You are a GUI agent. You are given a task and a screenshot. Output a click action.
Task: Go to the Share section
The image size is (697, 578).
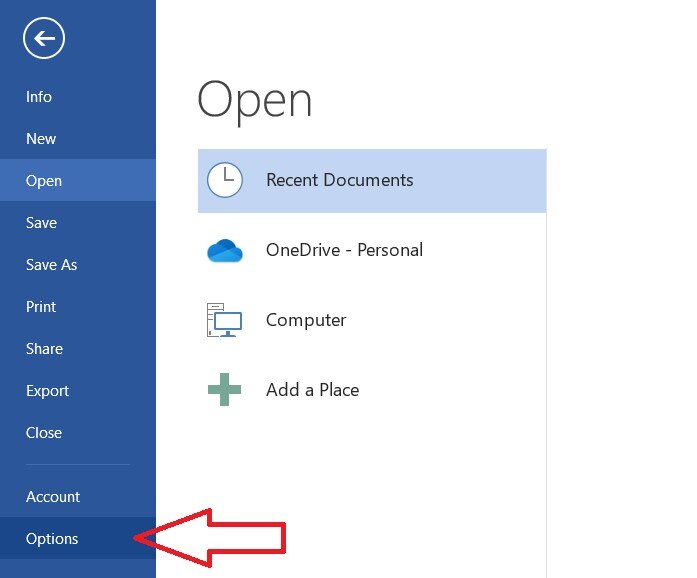click(44, 349)
